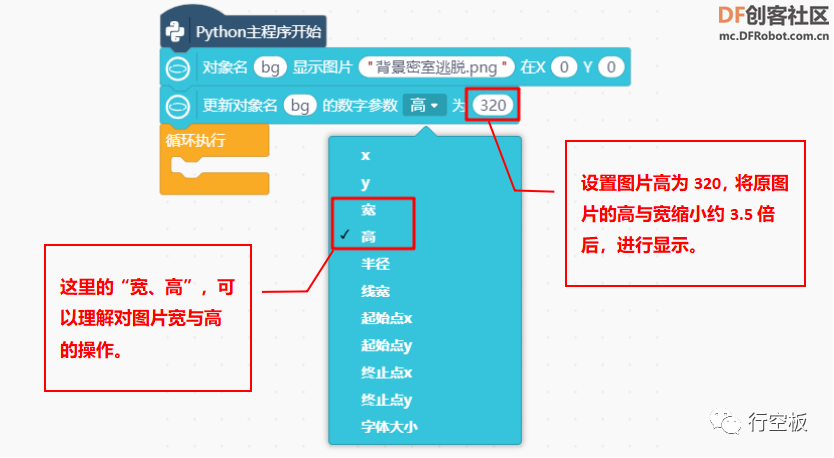
Task: Click the 的数字参数 label text
Action: tap(360, 106)
